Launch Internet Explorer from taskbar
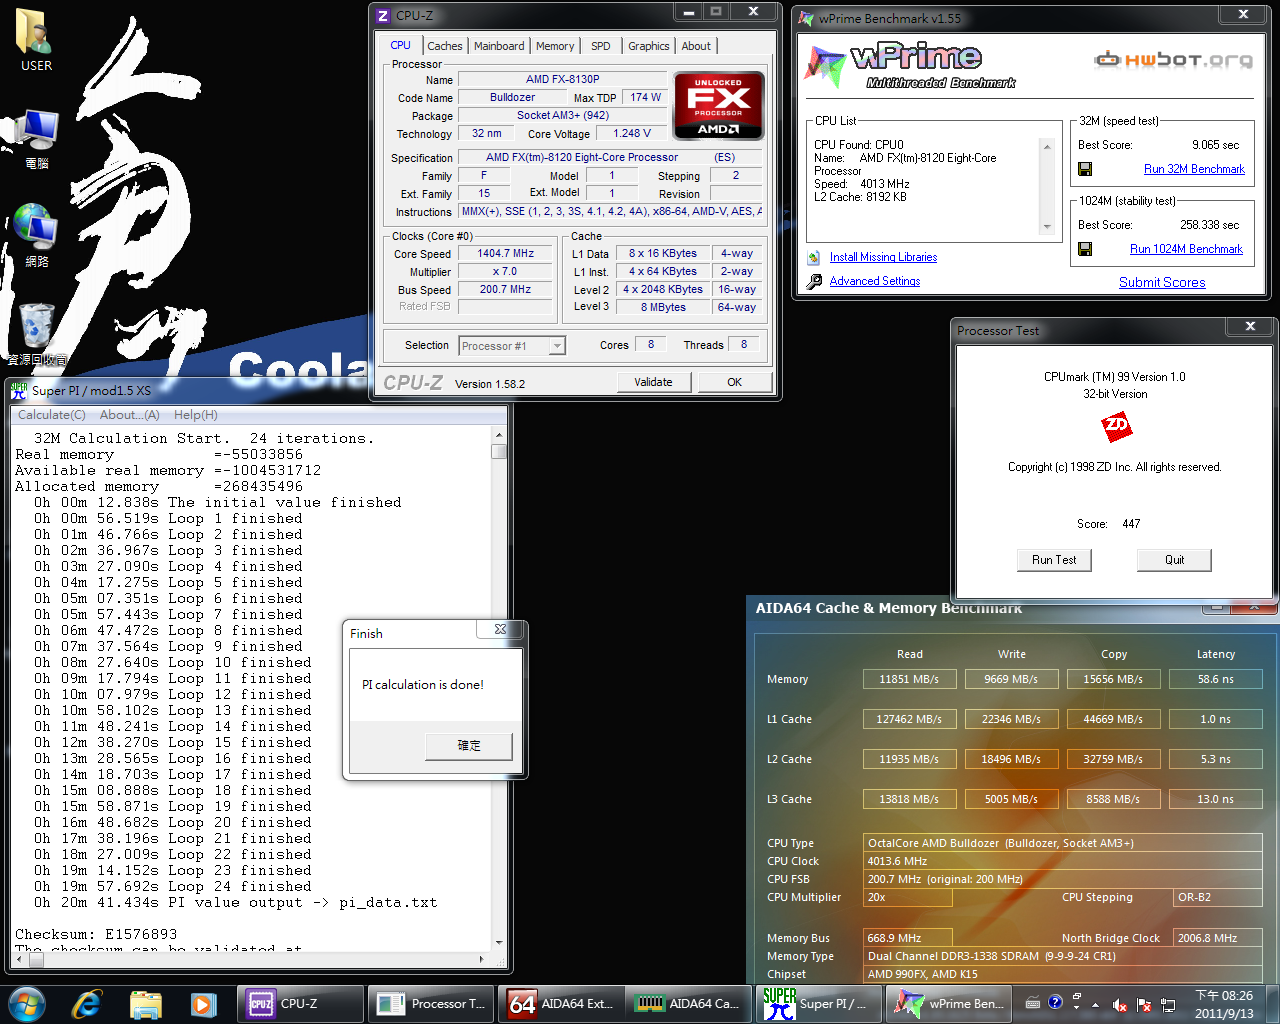 click(x=87, y=1004)
